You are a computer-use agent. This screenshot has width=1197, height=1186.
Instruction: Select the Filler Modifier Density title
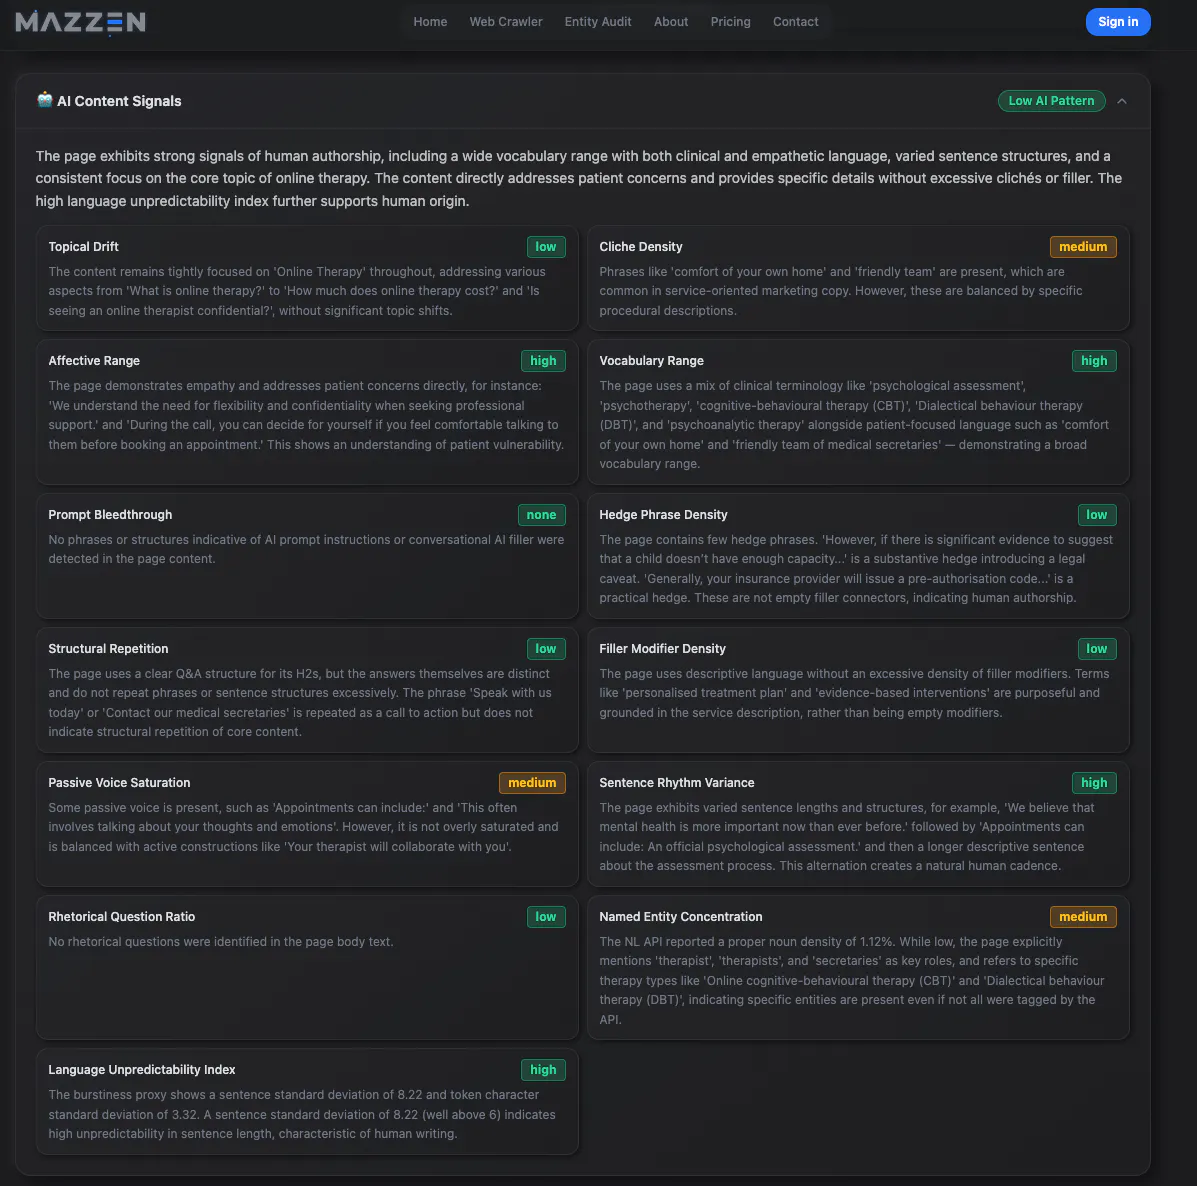click(x=662, y=648)
